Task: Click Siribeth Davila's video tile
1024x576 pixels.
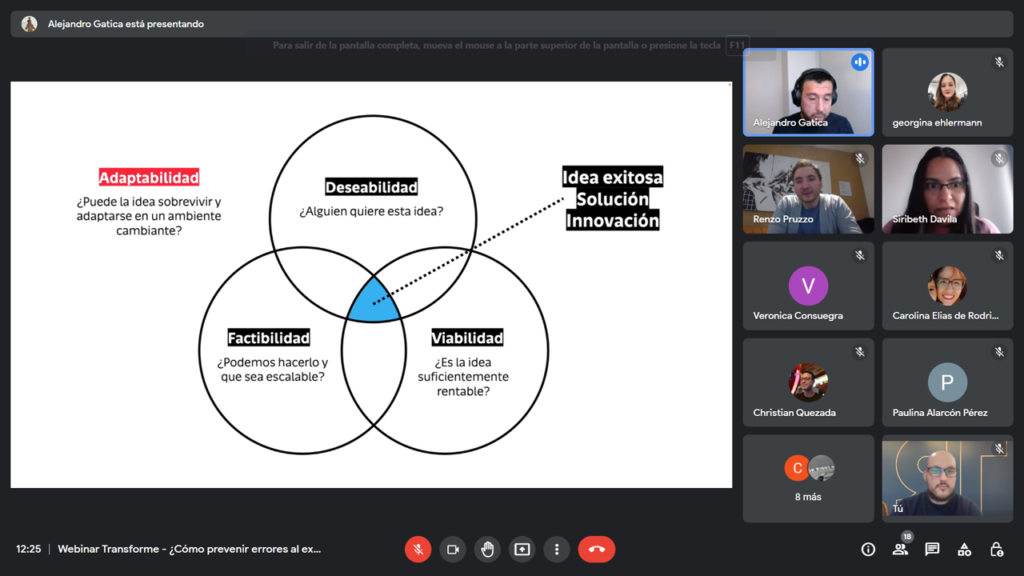Action: coord(946,189)
